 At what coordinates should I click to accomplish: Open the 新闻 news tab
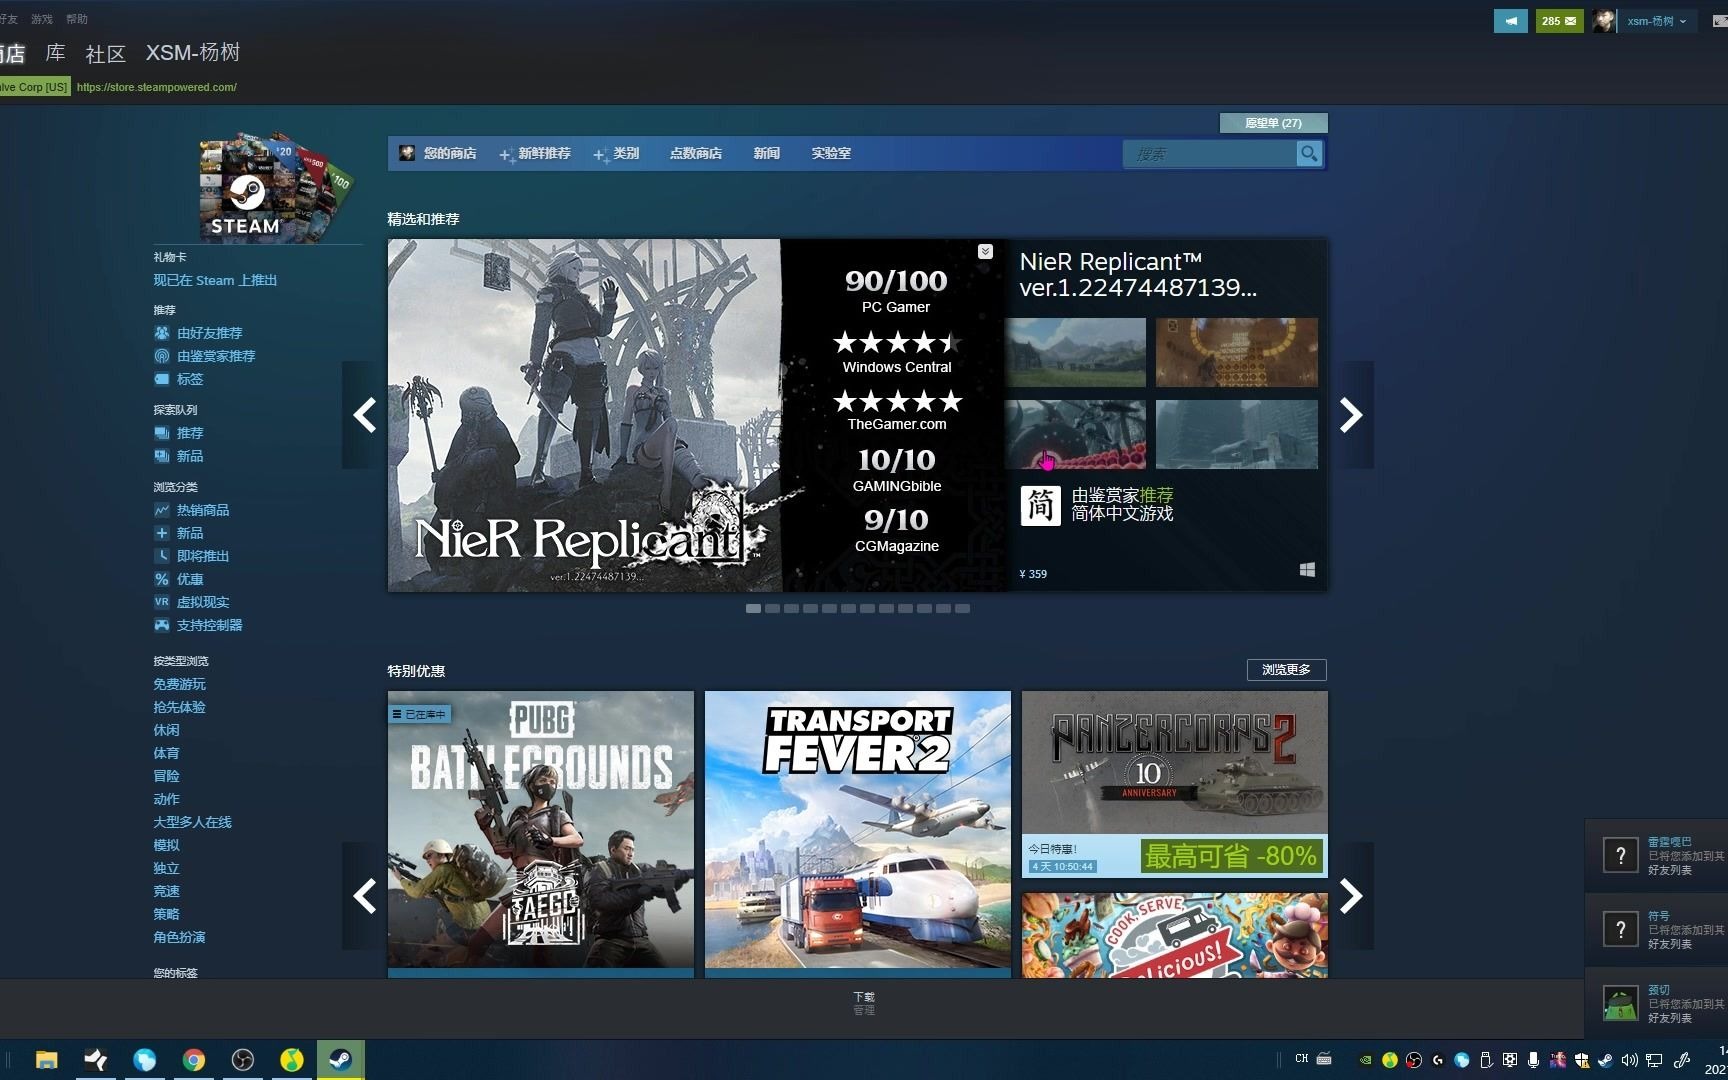(x=767, y=154)
